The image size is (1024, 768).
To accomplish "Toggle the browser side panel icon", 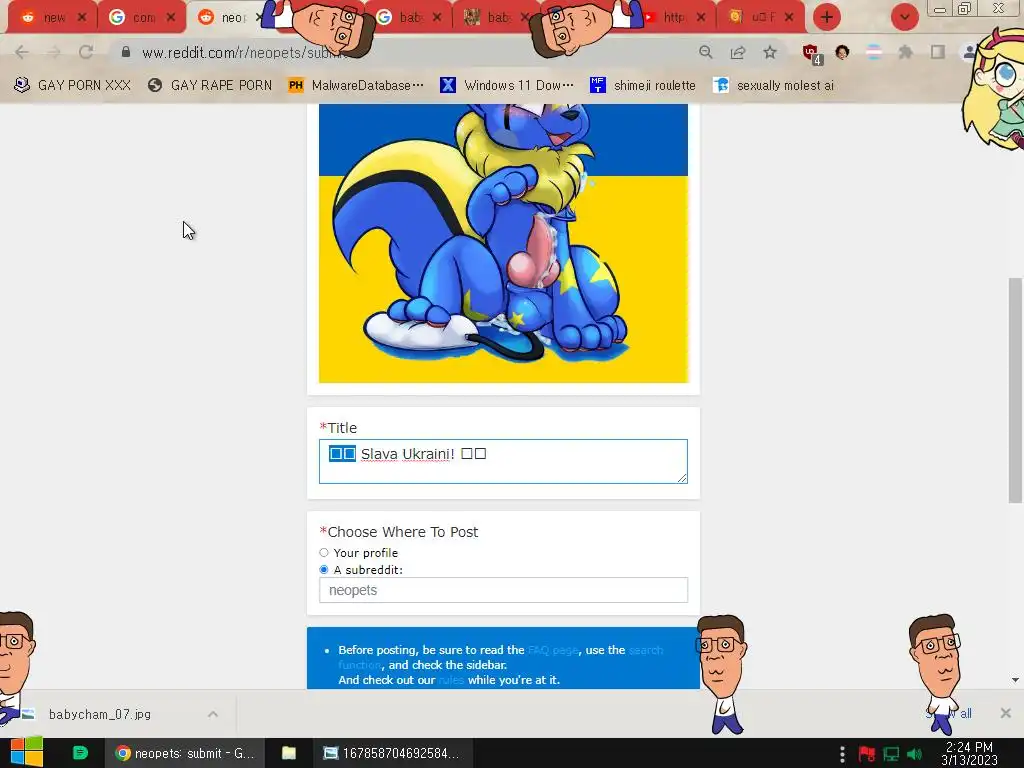I will pos(938,52).
